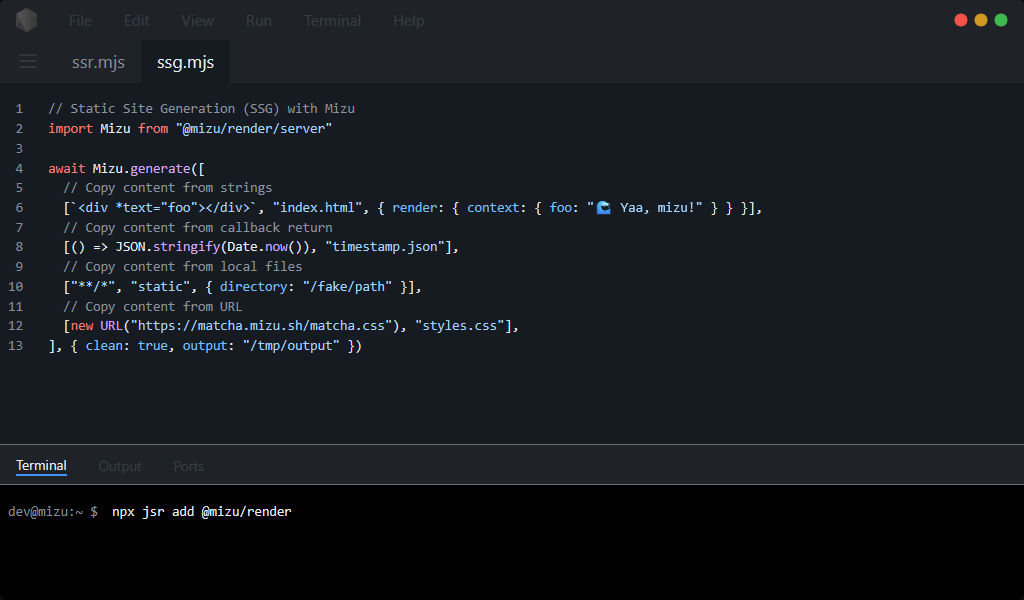Viewport: 1024px width, 600px height.
Task: Open the File menu
Action: (80, 21)
